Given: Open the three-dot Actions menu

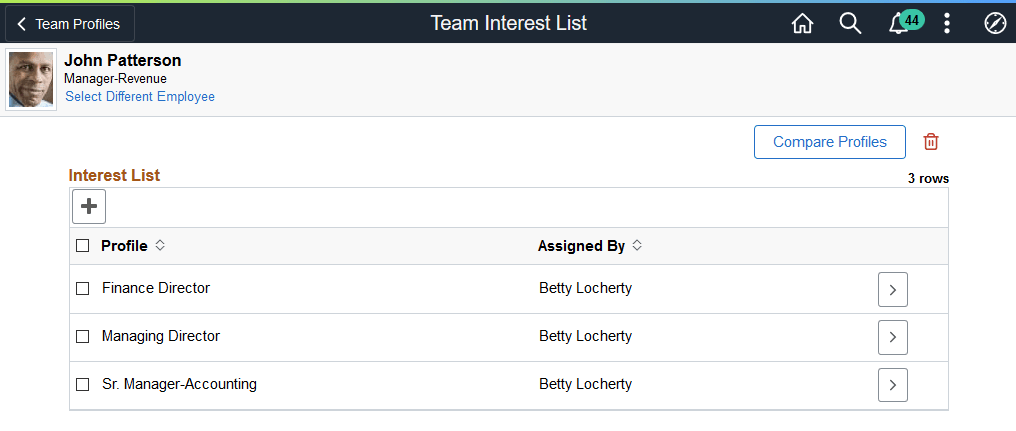Looking at the screenshot, I should tap(947, 23).
